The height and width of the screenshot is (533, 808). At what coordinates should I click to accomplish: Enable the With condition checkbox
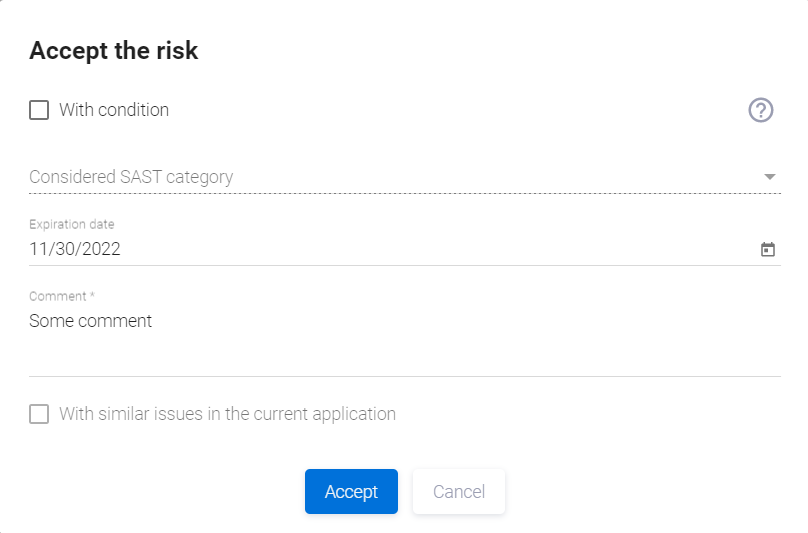pos(39,110)
